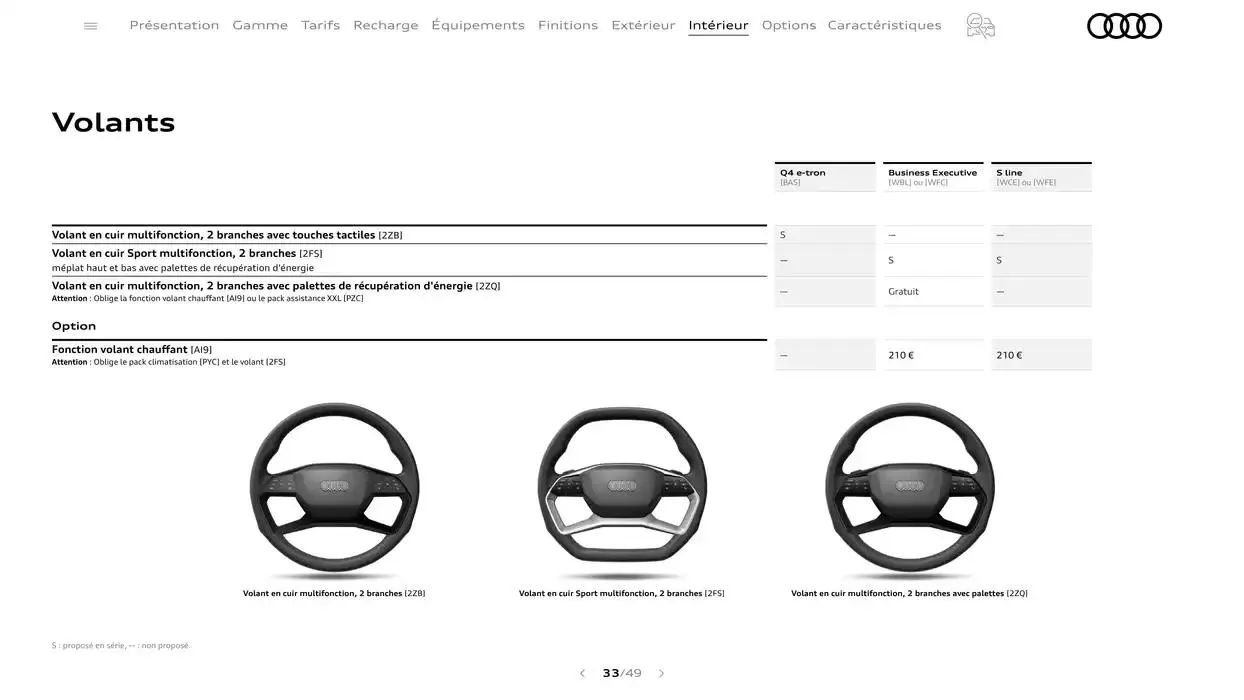The image size is (1244, 700).
Task: Click the Audi rings logo
Action: click(1124, 24)
